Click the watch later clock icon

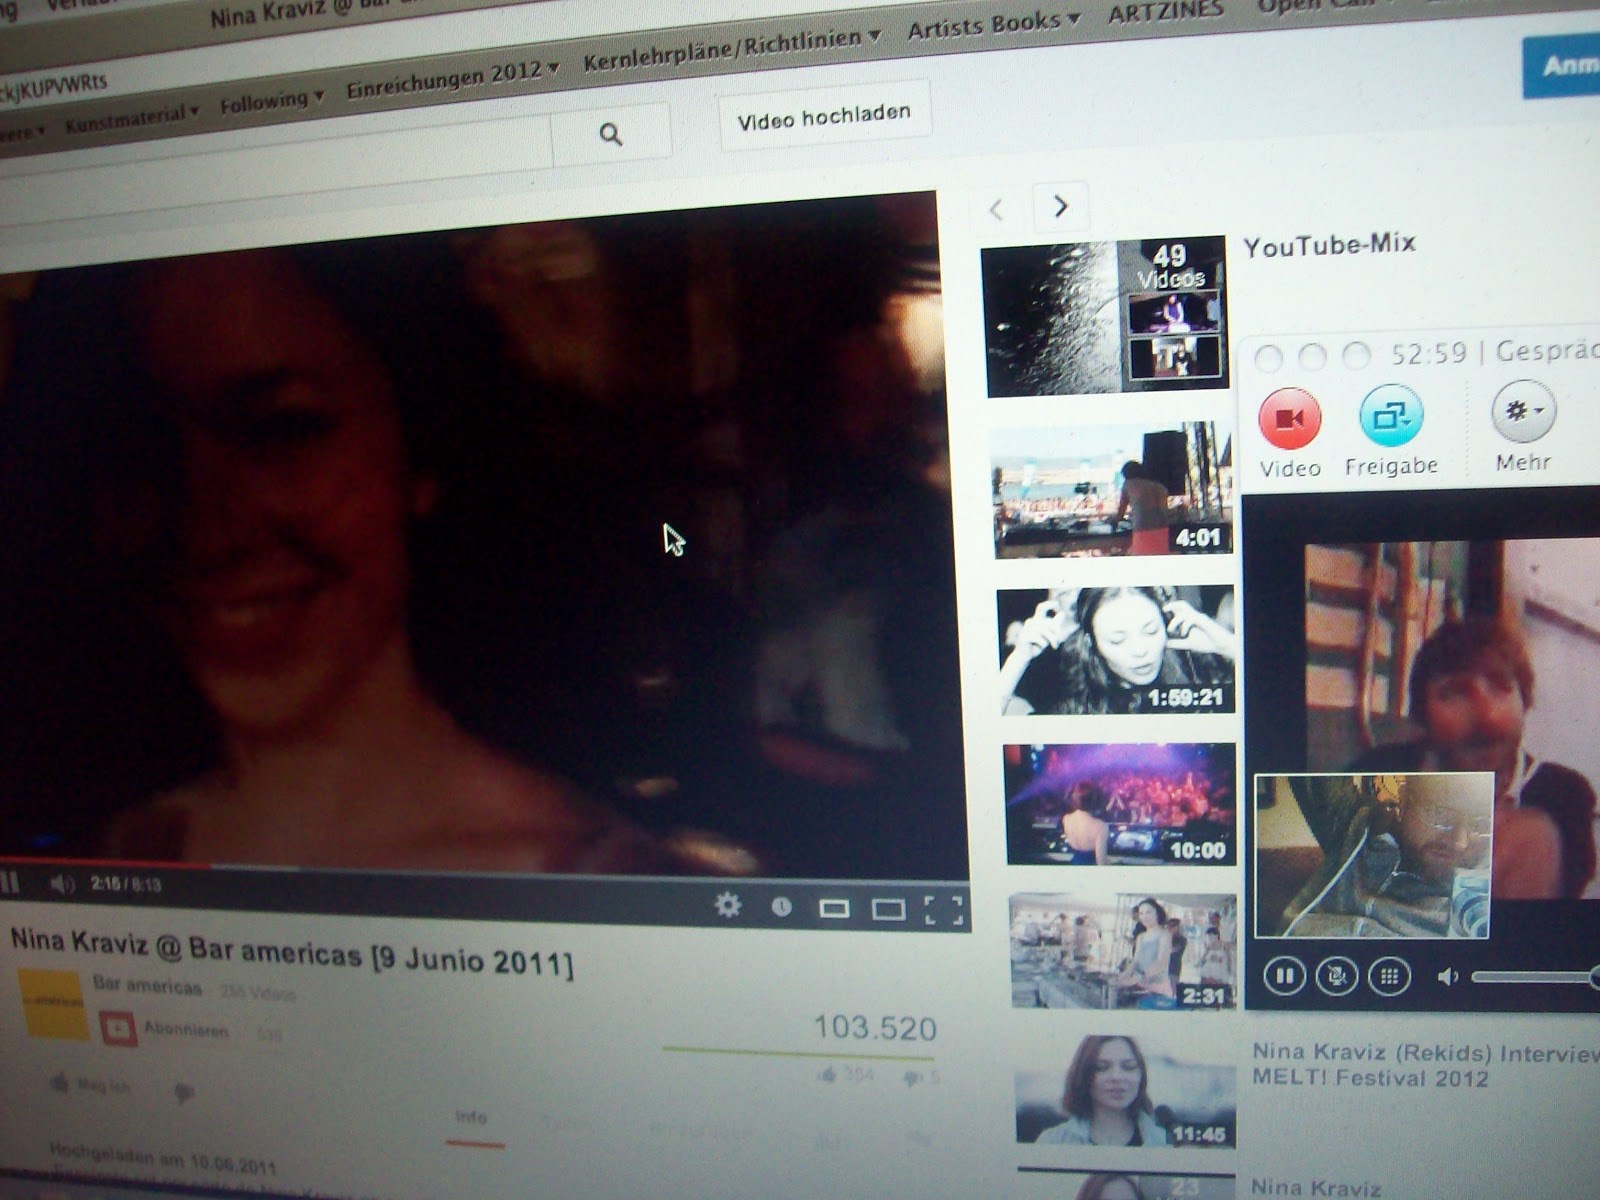click(x=781, y=907)
